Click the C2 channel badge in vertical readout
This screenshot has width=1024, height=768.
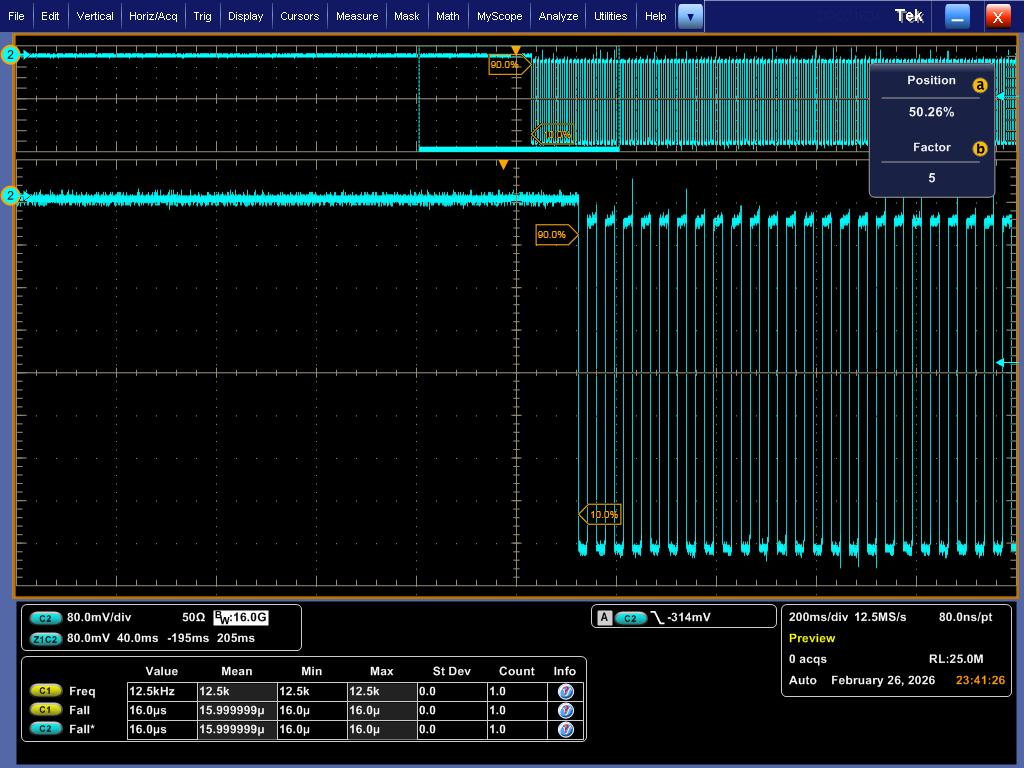(x=46, y=618)
